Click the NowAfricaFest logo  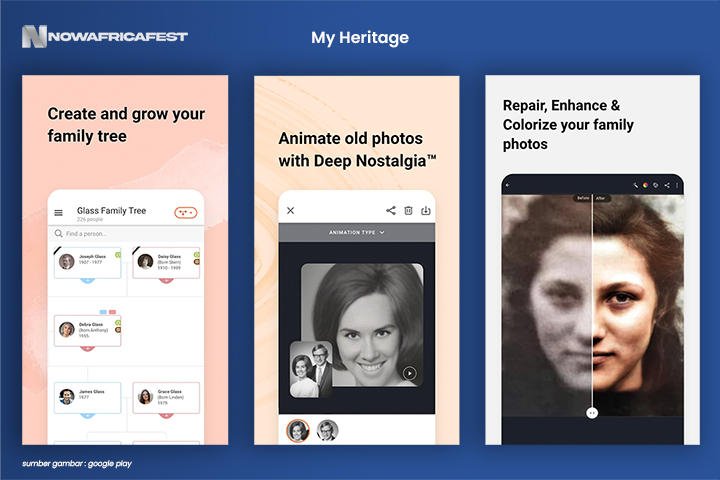tap(105, 36)
